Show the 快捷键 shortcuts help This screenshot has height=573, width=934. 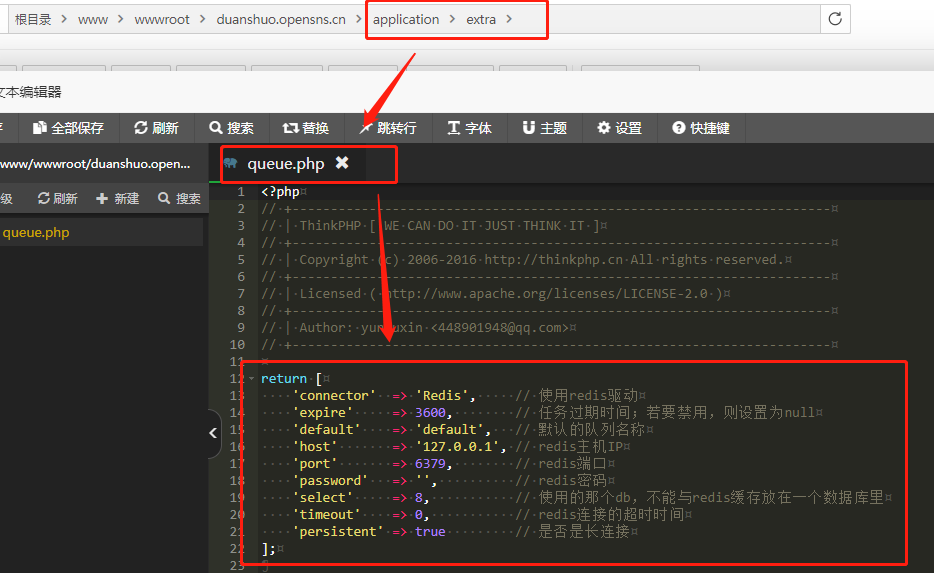coord(701,128)
